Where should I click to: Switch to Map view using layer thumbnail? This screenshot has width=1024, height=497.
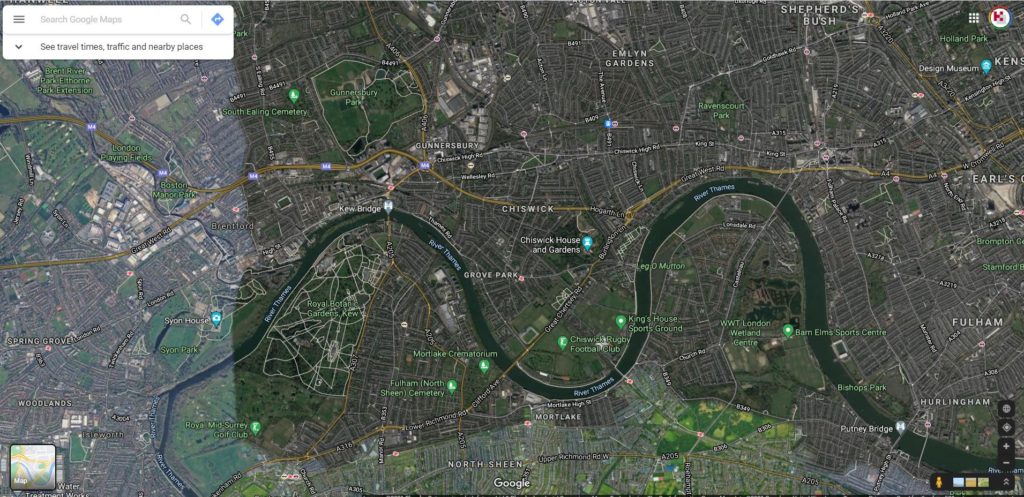33,467
